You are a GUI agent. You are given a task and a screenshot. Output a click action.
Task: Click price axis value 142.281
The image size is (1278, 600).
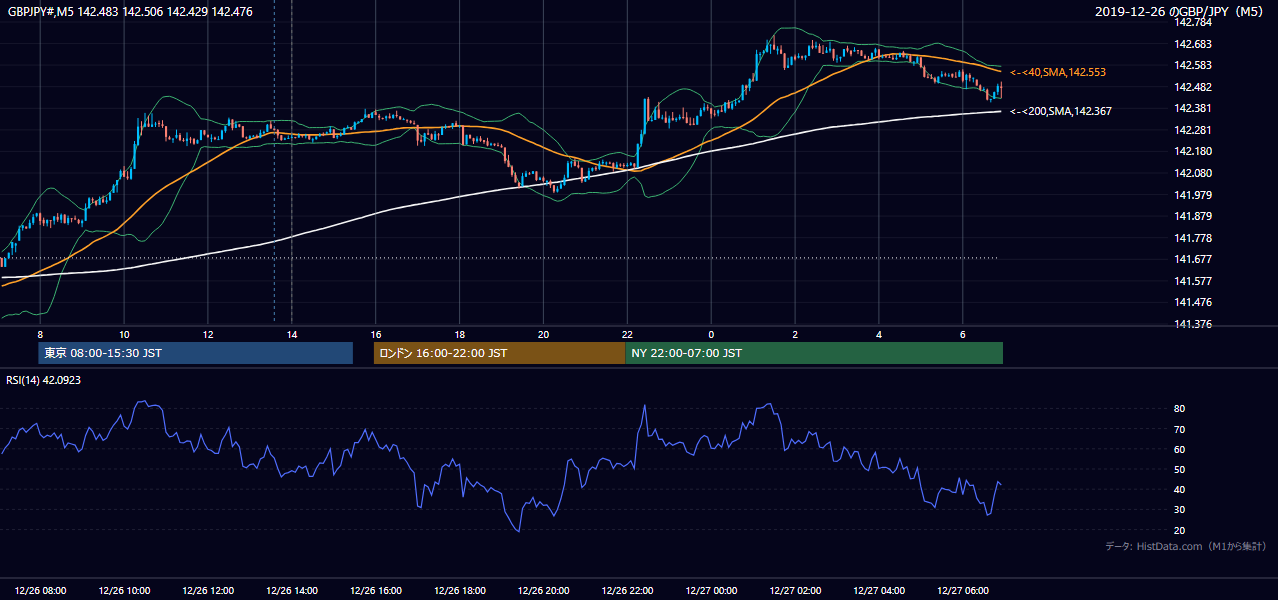[x=1191, y=131]
